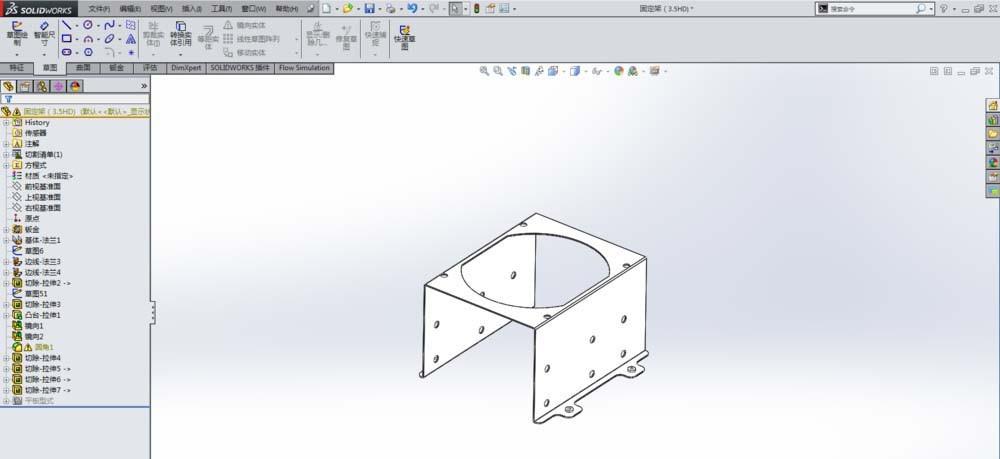The height and width of the screenshot is (459, 1000).
Task: Expand the History tree node
Action: point(6,122)
